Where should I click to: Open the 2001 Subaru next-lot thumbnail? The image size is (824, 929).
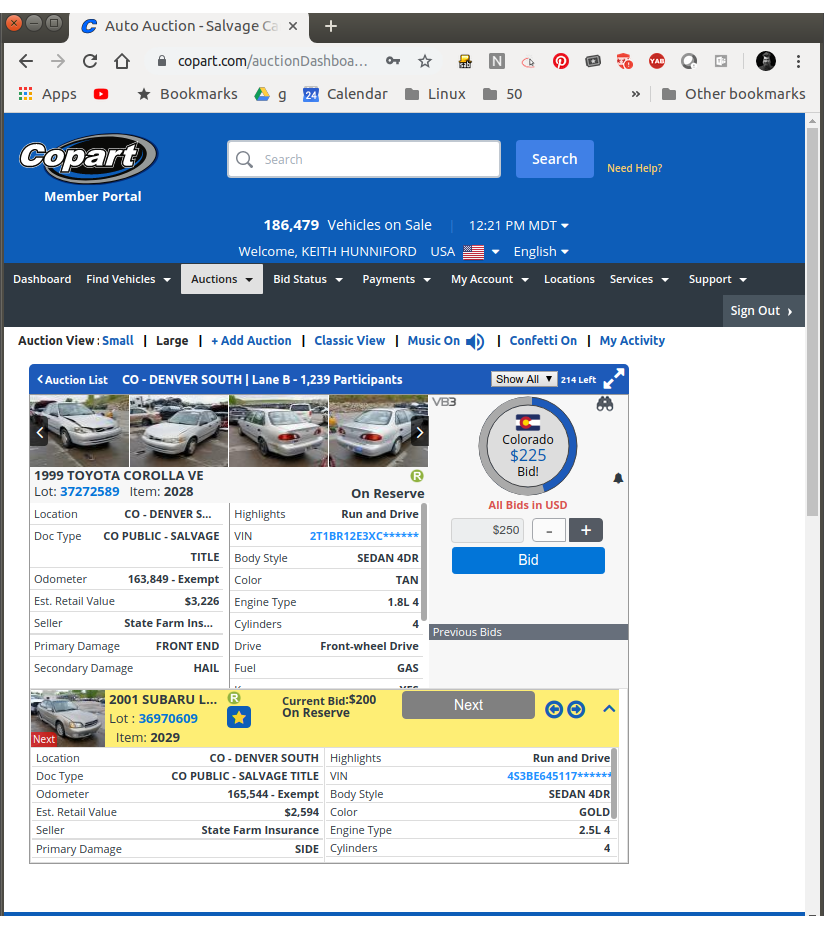(x=68, y=717)
